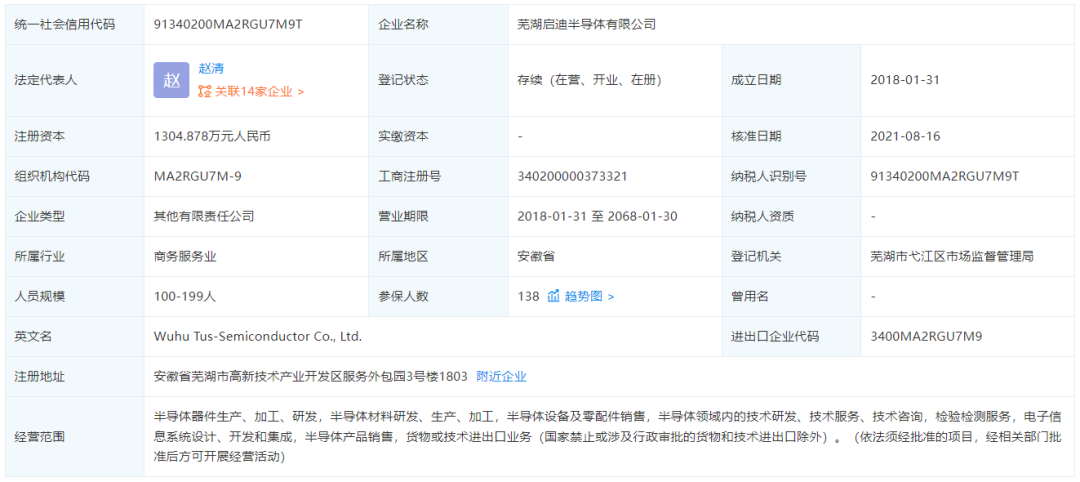Open the 趋势图 link
Image resolution: width=1080 pixels, height=482 pixels.
coord(590,296)
